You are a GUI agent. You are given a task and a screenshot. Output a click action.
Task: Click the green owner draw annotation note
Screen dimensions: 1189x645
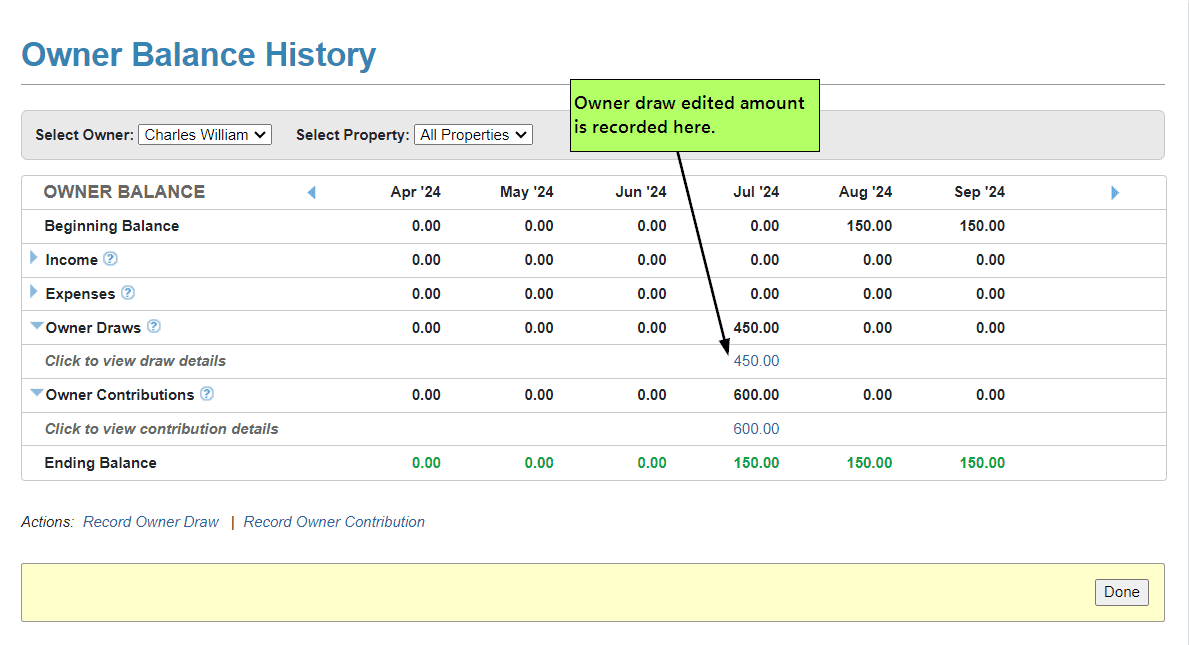(x=694, y=116)
